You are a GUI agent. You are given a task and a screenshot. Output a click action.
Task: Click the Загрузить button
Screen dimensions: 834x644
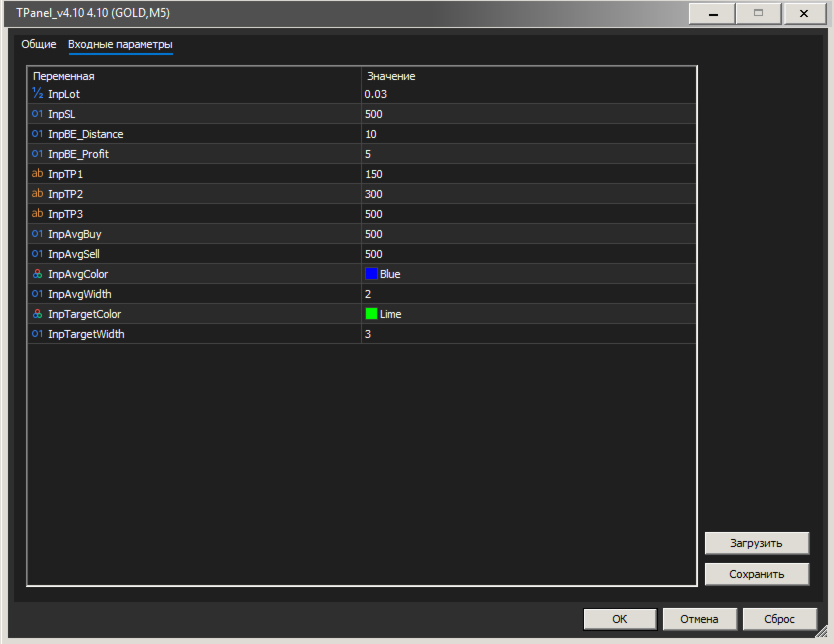coord(756,543)
